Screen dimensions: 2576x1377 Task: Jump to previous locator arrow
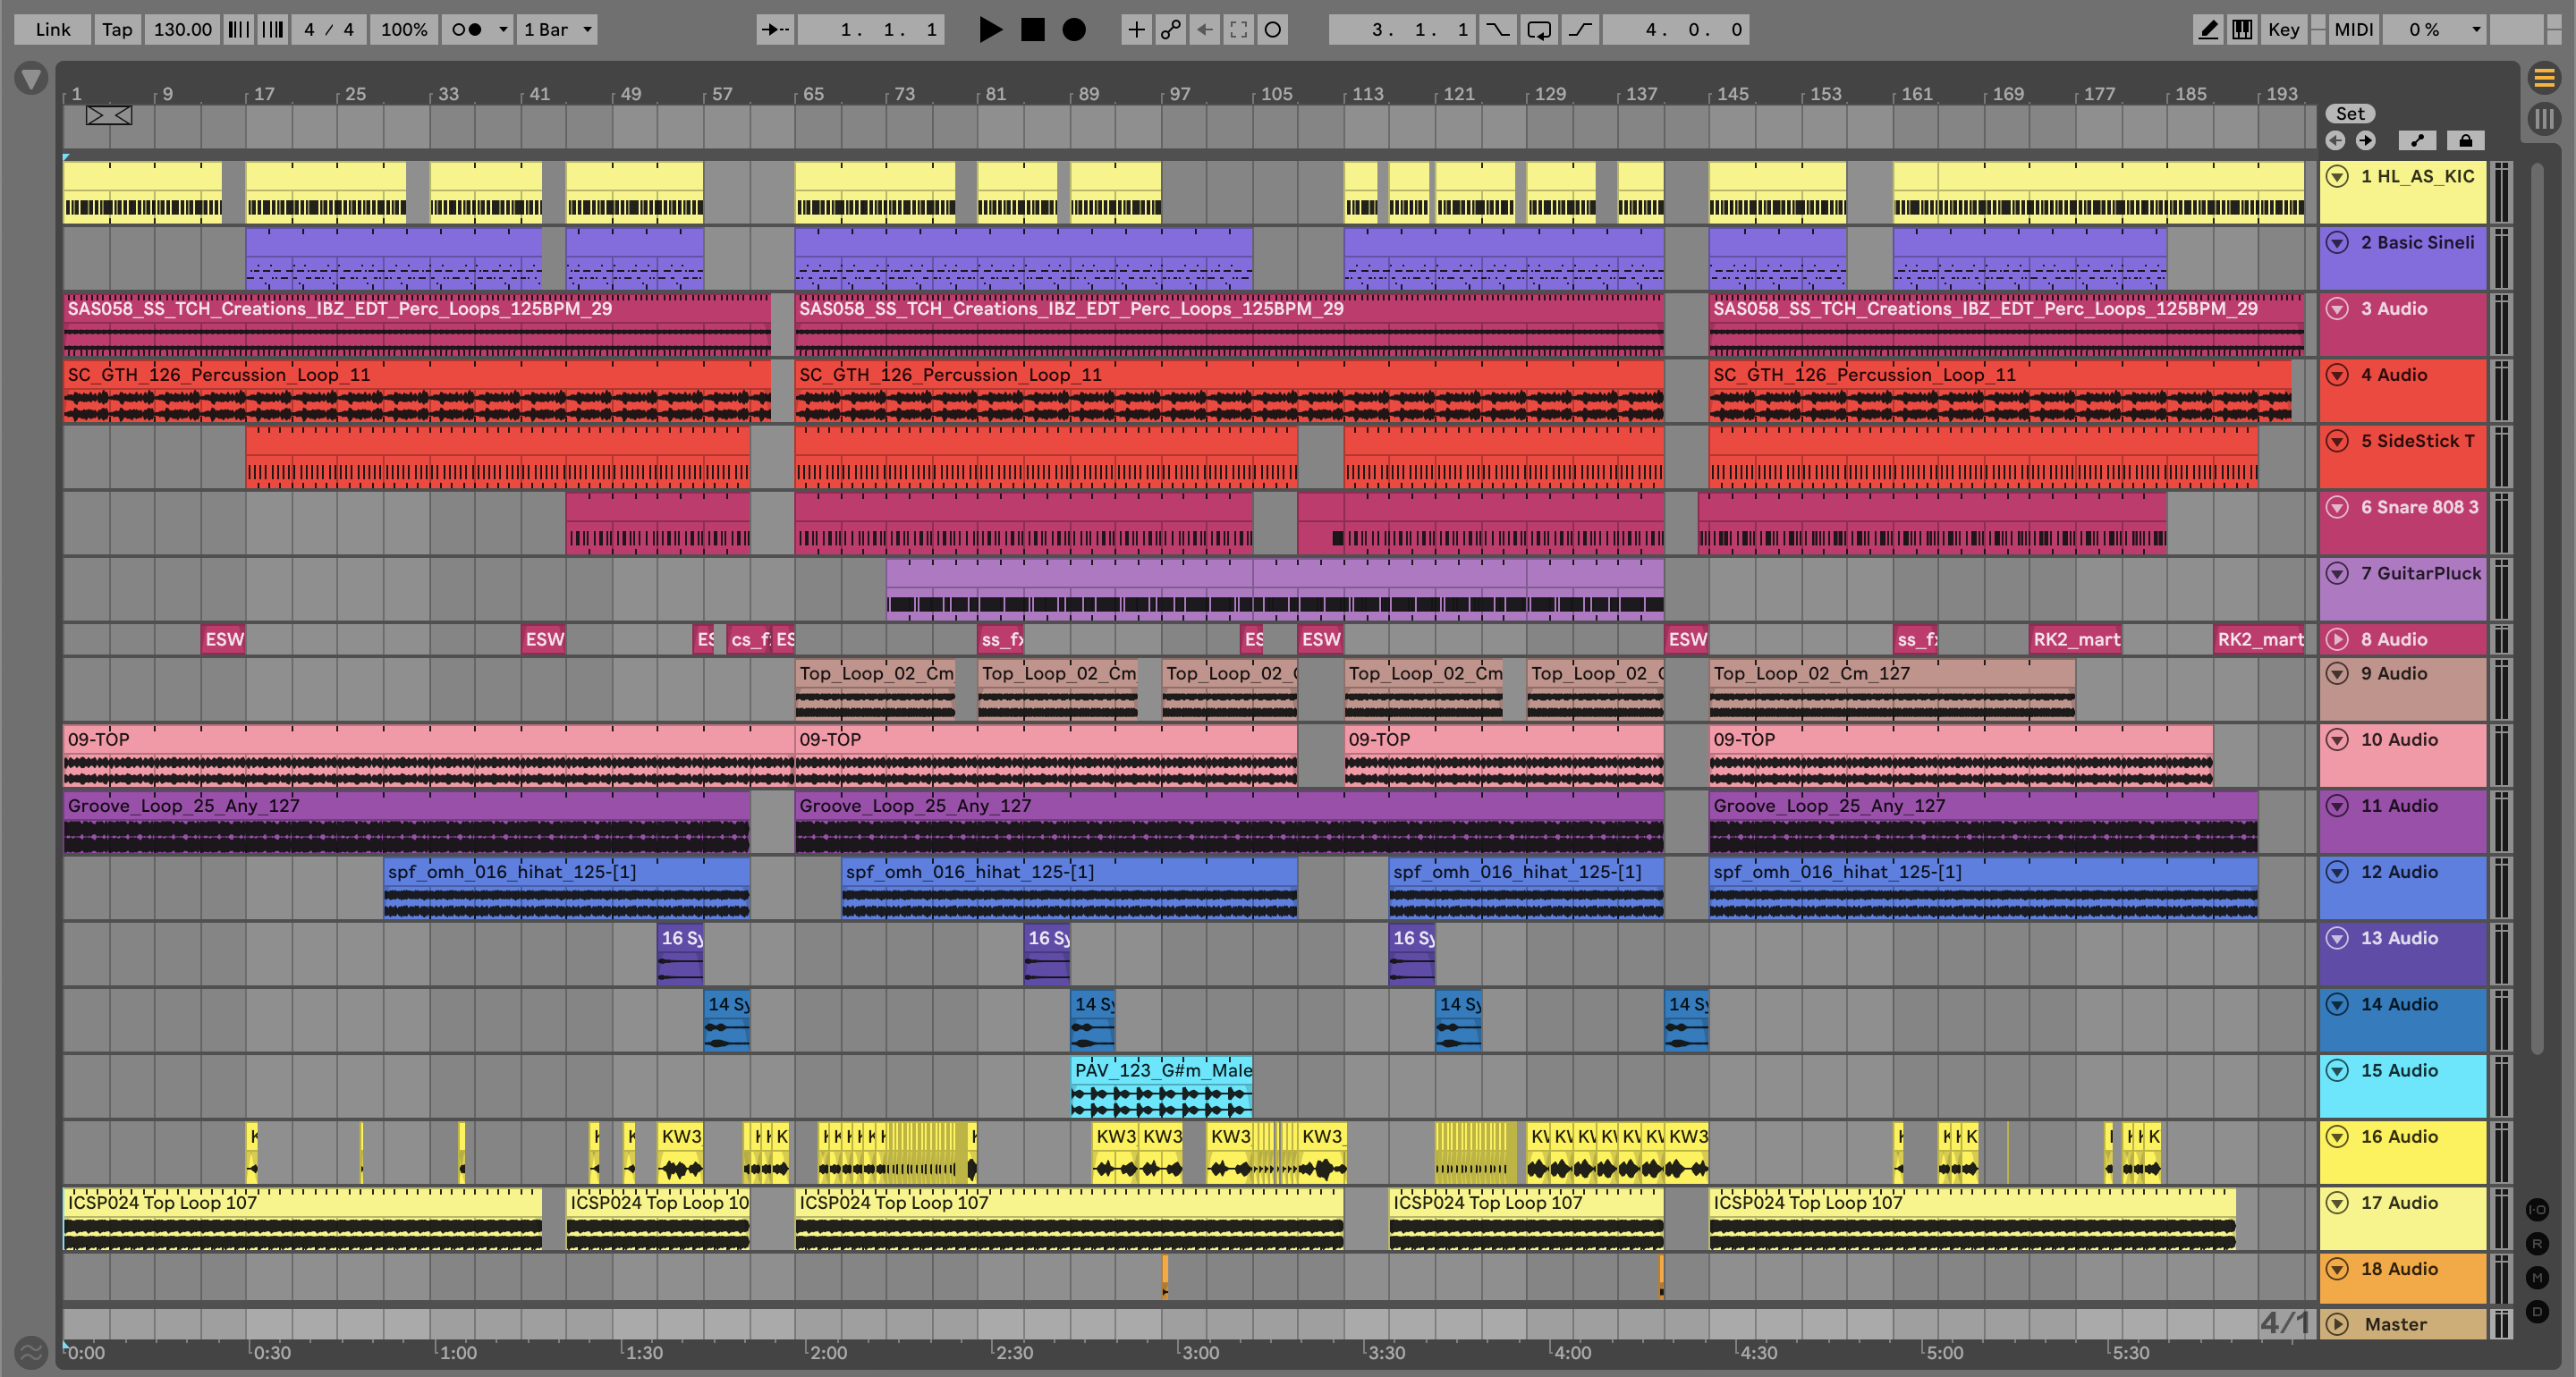tap(2335, 140)
